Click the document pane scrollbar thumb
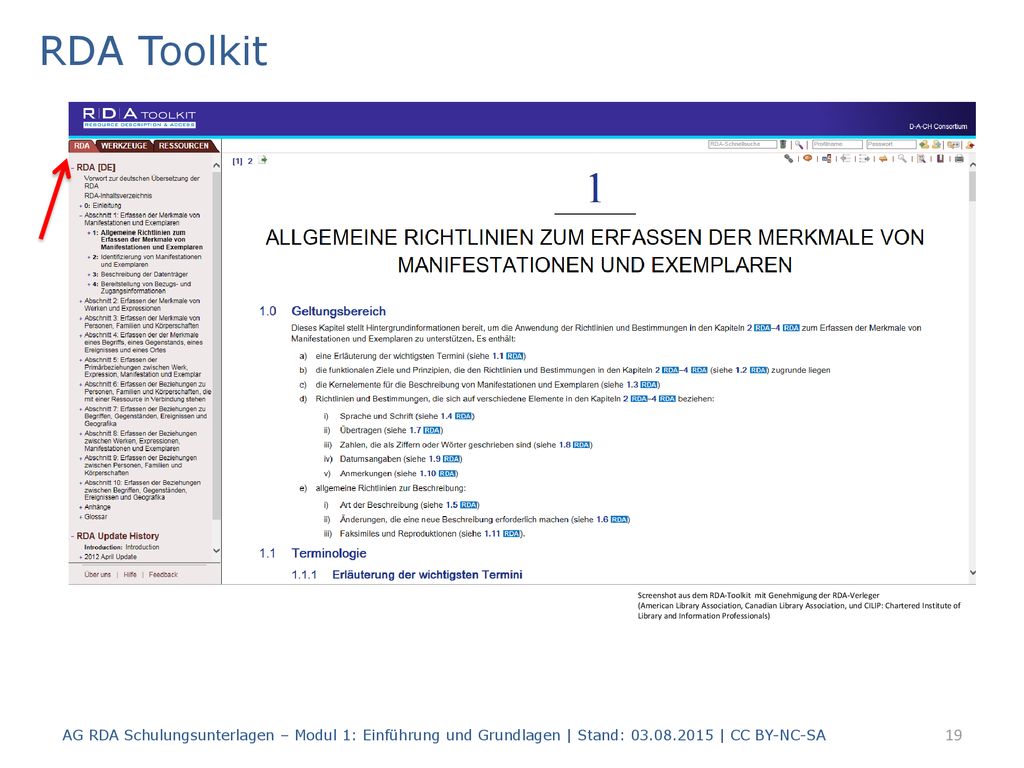This screenshot has width=1024, height=768. (x=972, y=186)
